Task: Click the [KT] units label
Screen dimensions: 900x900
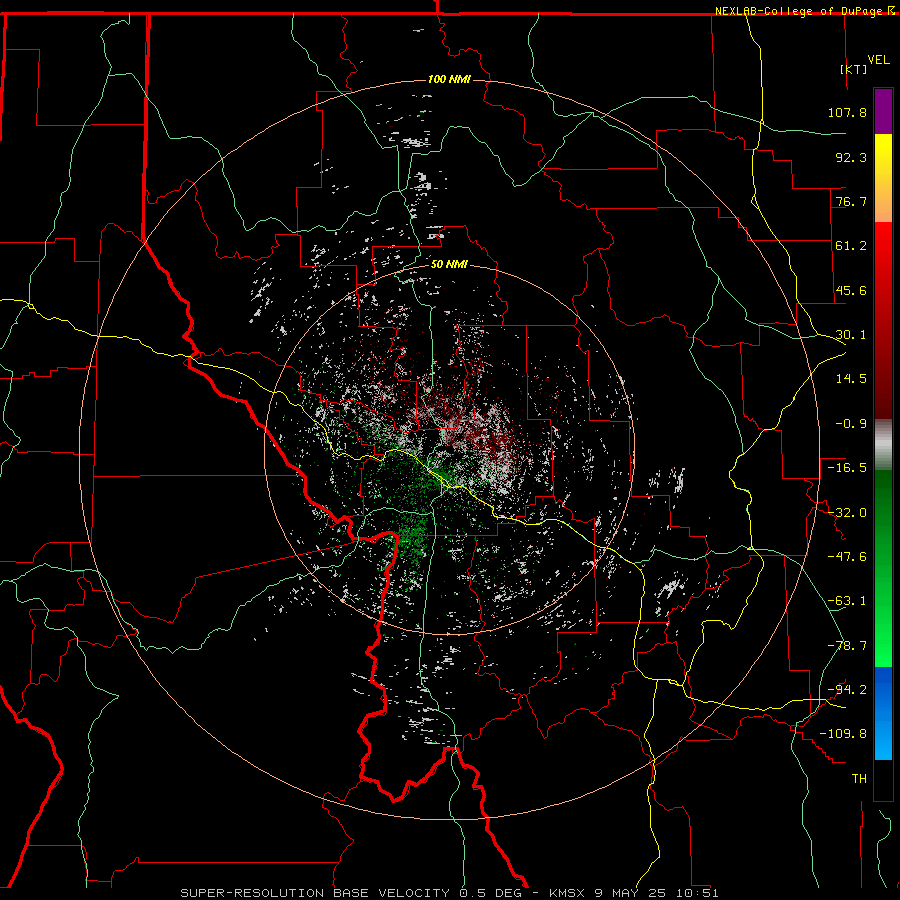Action: pyautogui.click(x=854, y=69)
